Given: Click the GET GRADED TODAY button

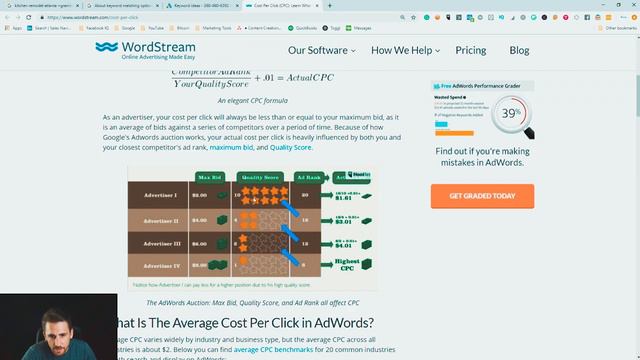Looking at the screenshot, I should click(482, 196).
